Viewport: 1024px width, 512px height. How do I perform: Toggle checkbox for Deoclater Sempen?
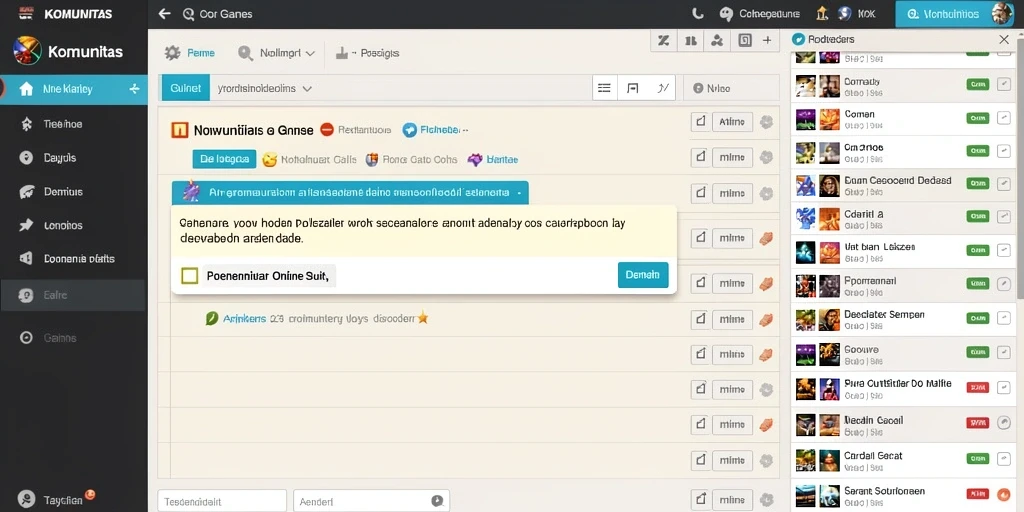(x=1004, y=318)
